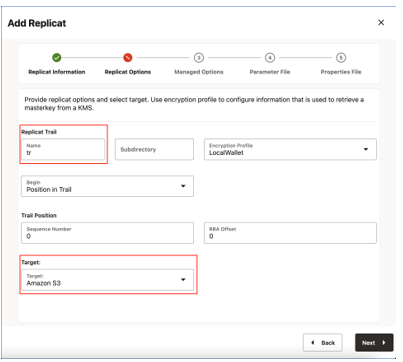
Task: Focus the Replicat Trail Name field
Action: coord(63,149)
